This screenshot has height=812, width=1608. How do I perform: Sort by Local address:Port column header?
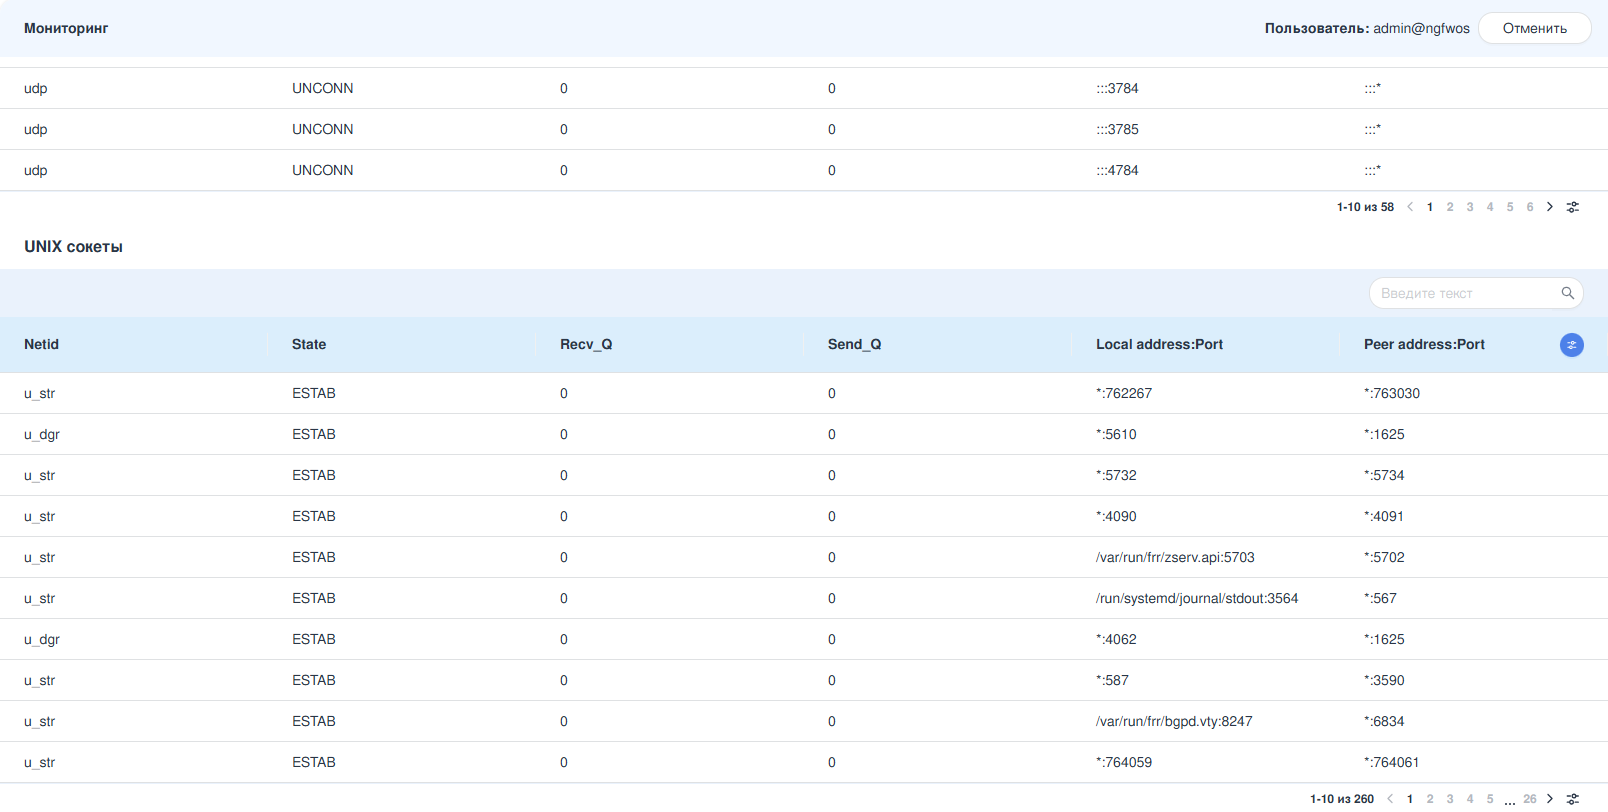pos(1159,344)
